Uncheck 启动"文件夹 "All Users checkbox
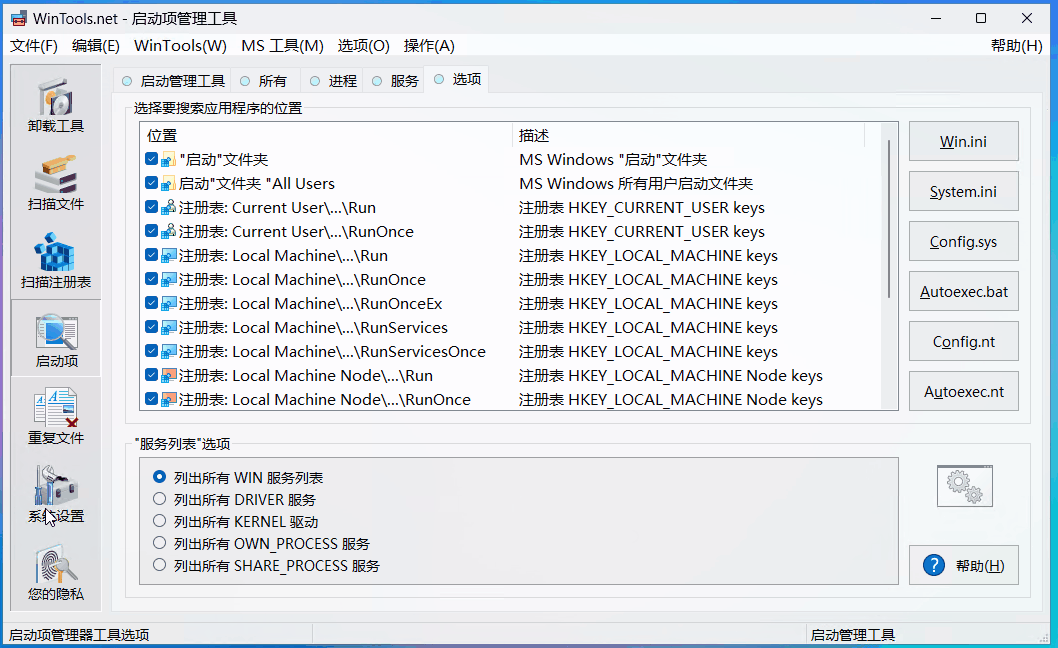This screenshot has height=648, width=1058. (x=151, y=183)
